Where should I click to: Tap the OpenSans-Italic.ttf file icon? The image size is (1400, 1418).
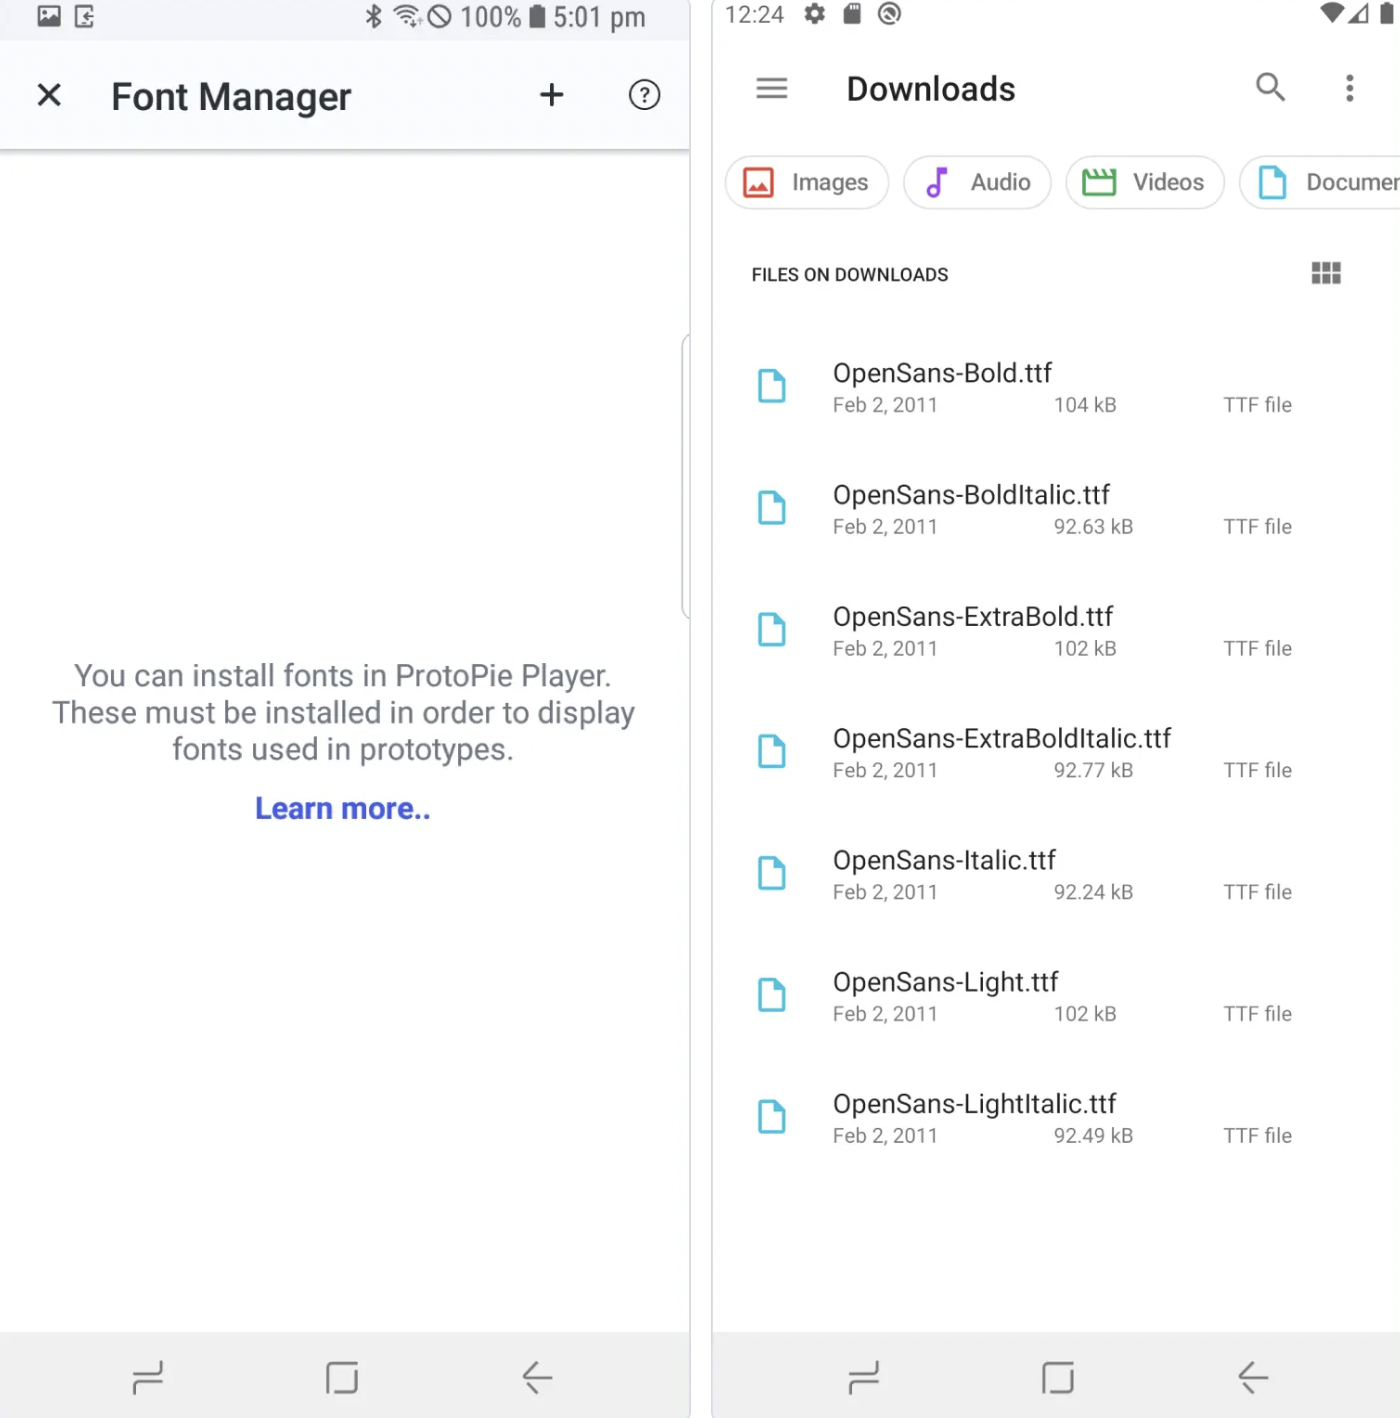[x=772, y=873]
